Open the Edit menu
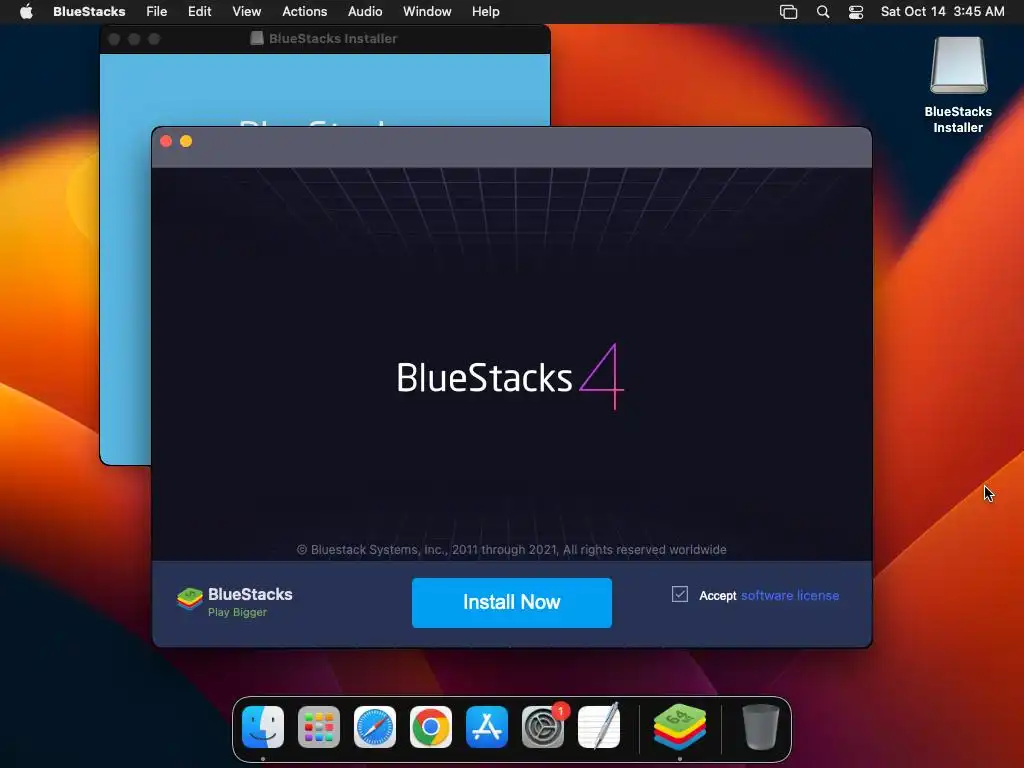The image size is (1024, 768). coord(199,12)
